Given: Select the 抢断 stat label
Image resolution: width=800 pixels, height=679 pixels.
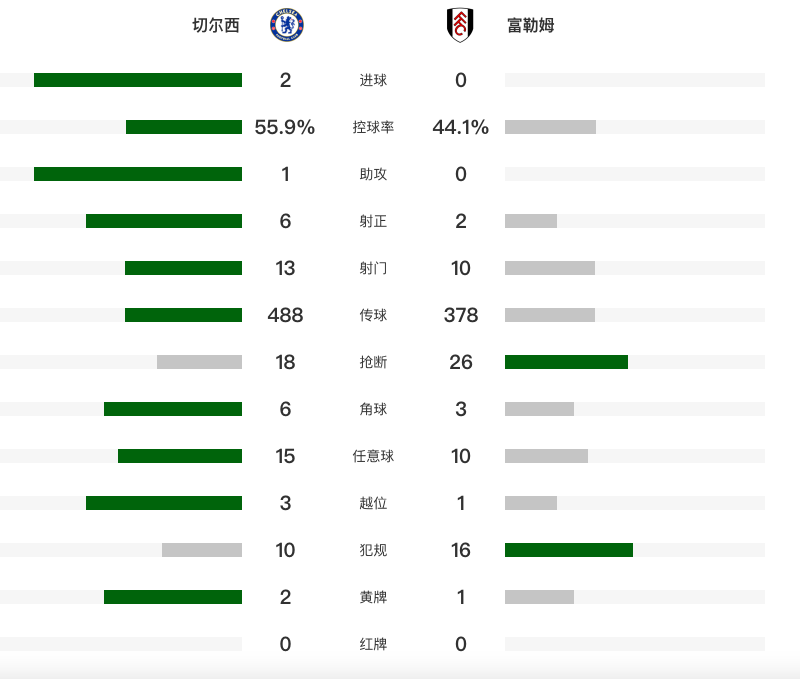Looking at the screenshot, I should 373,362.
